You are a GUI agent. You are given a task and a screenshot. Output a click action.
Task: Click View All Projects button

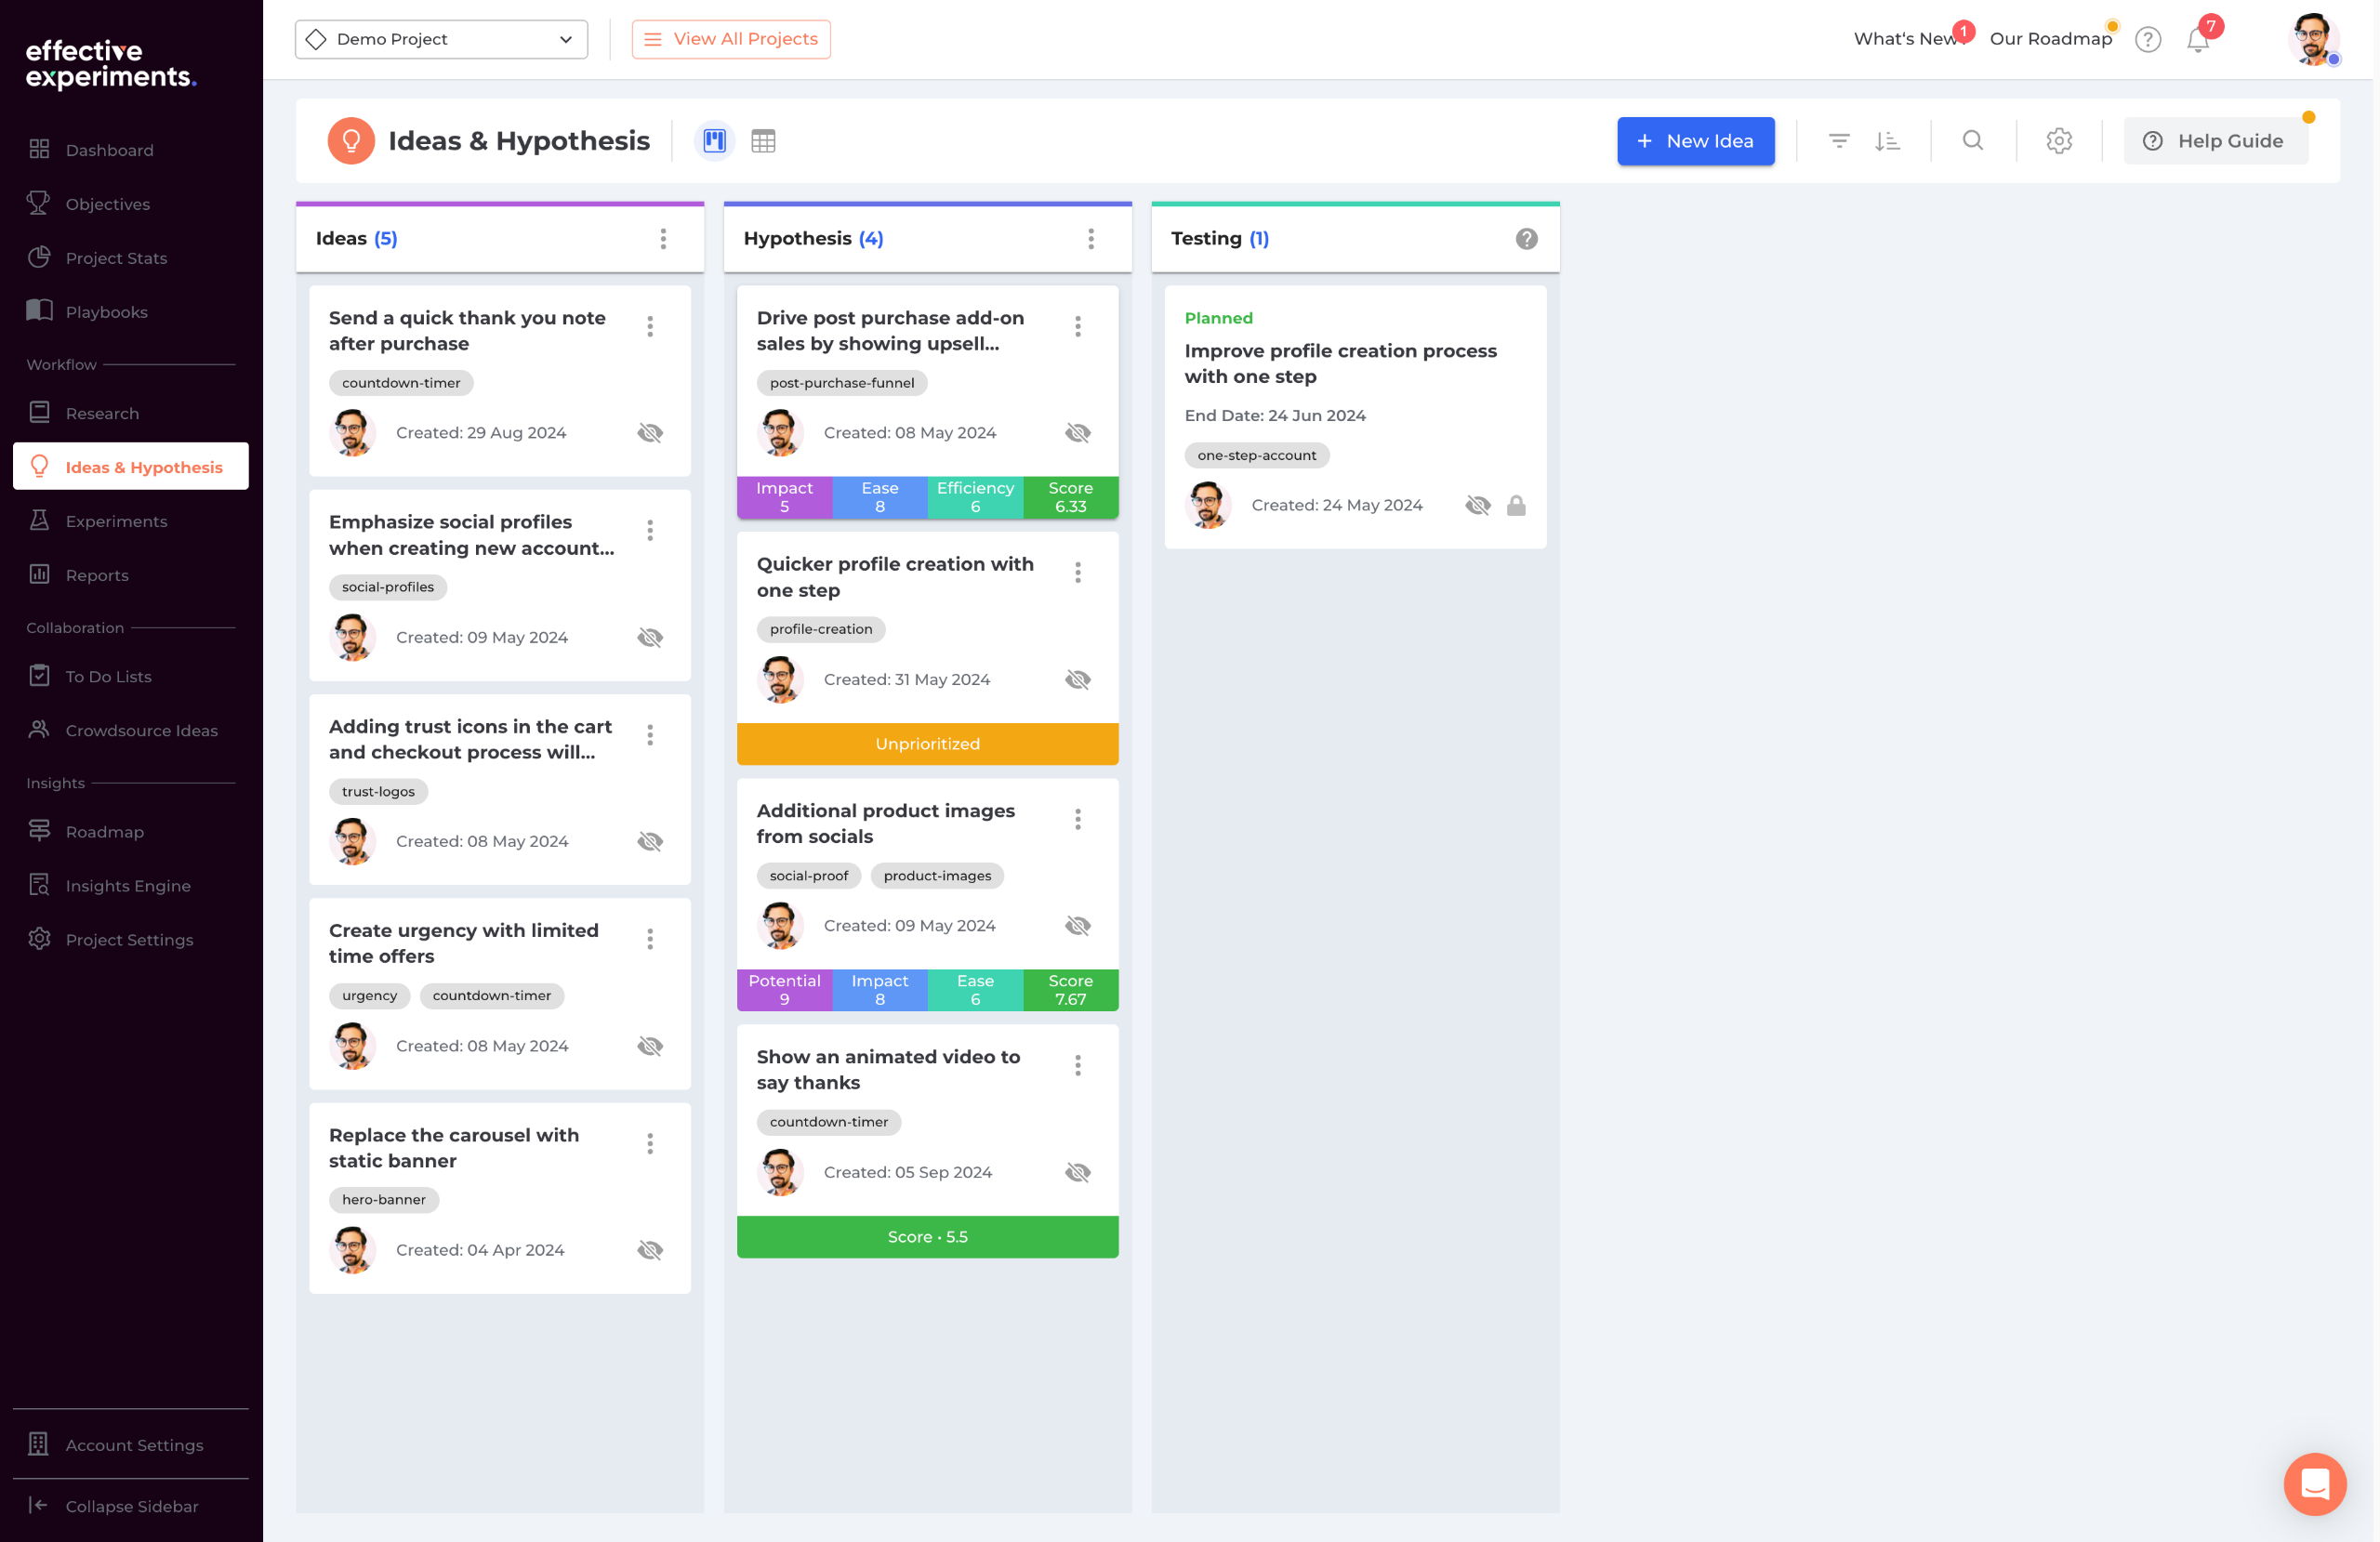[x=730, y=40]
